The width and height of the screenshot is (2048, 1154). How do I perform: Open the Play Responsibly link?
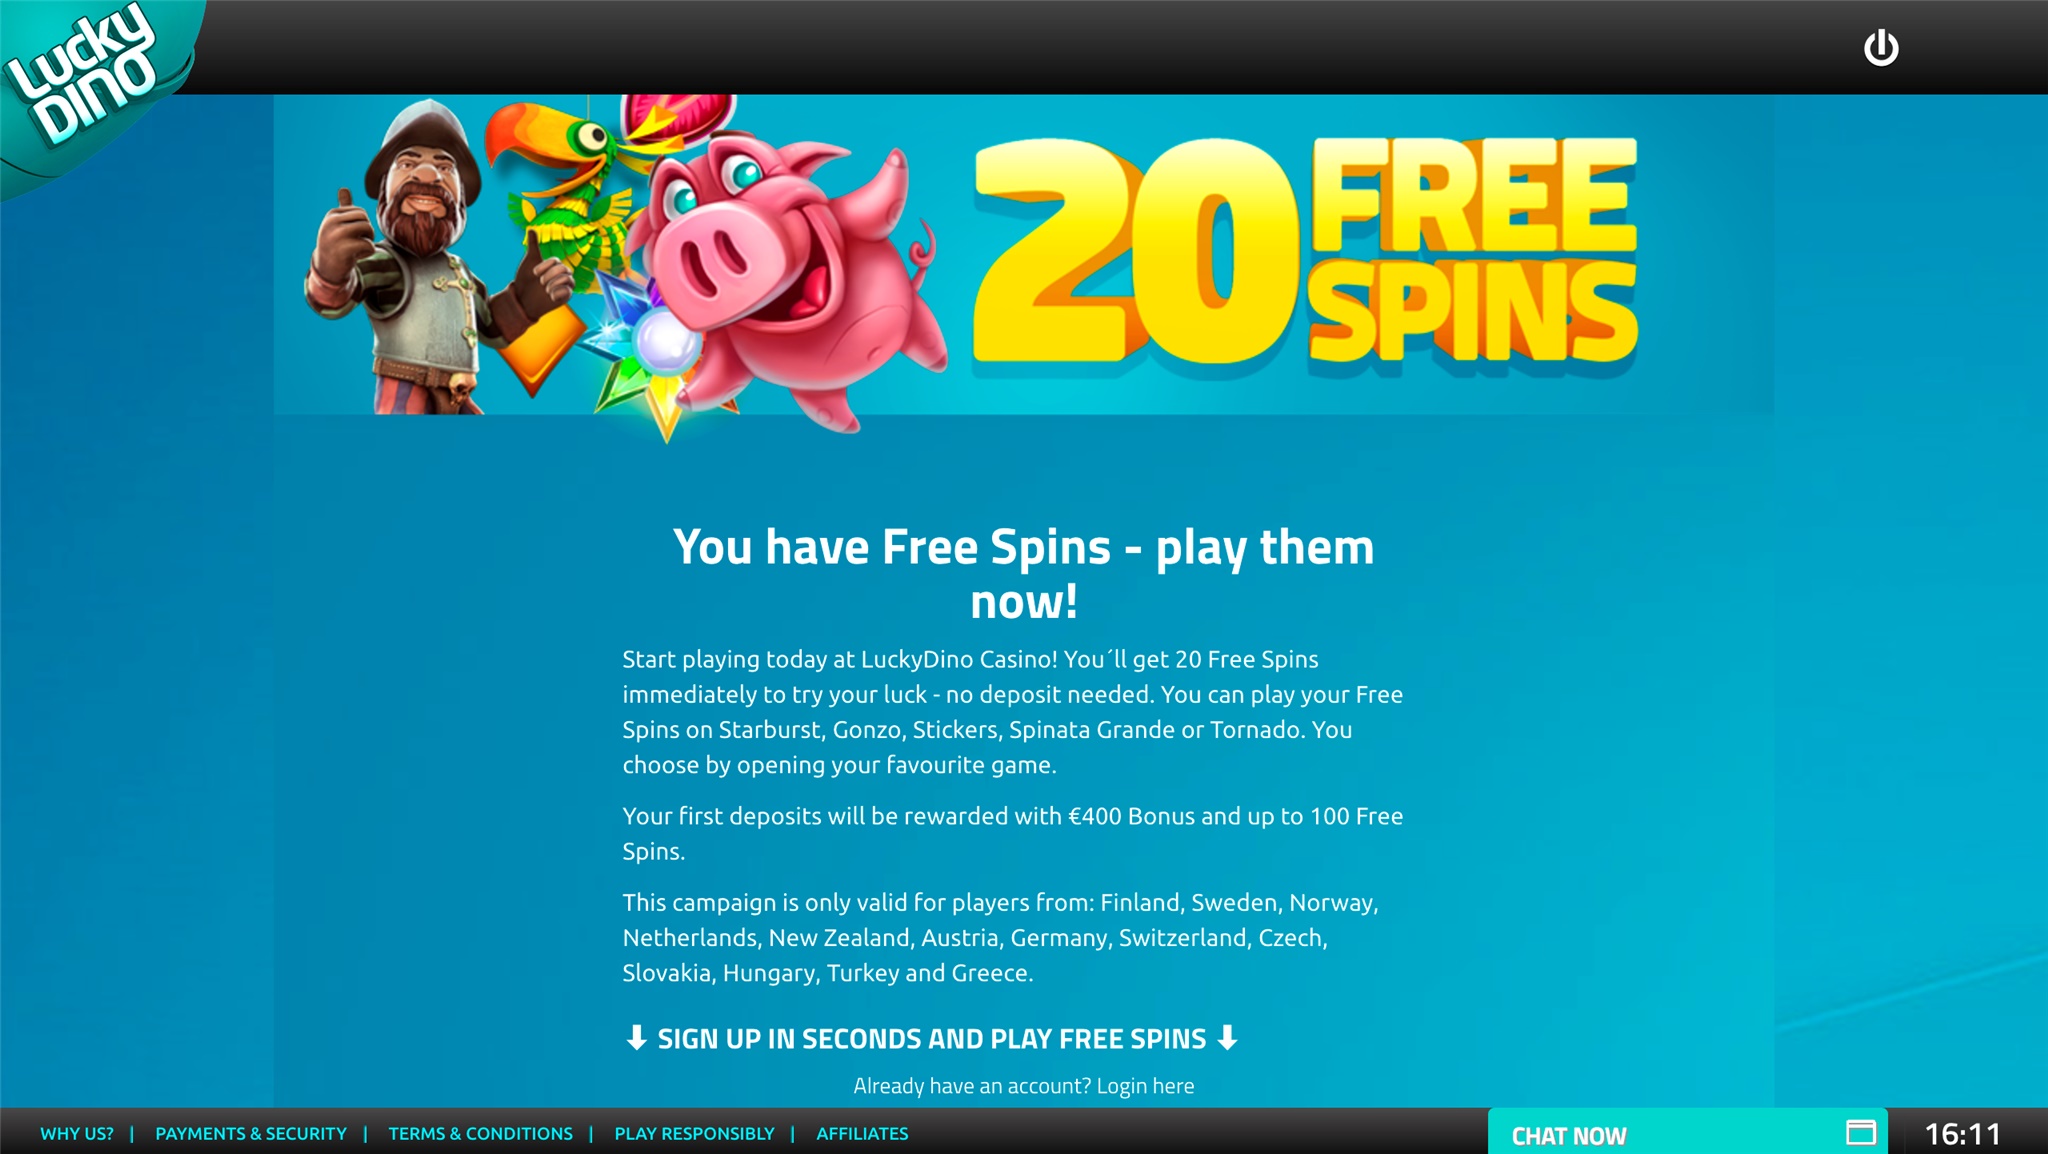coord(694,1133)
